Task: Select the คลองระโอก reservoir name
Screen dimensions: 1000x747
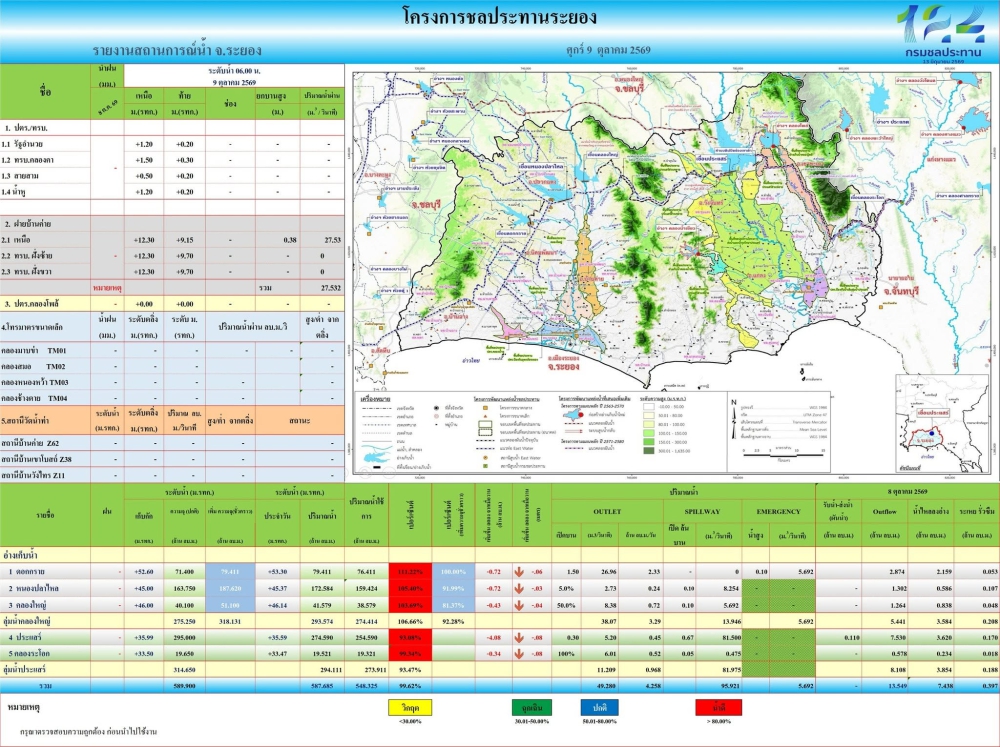Action: 29,653
